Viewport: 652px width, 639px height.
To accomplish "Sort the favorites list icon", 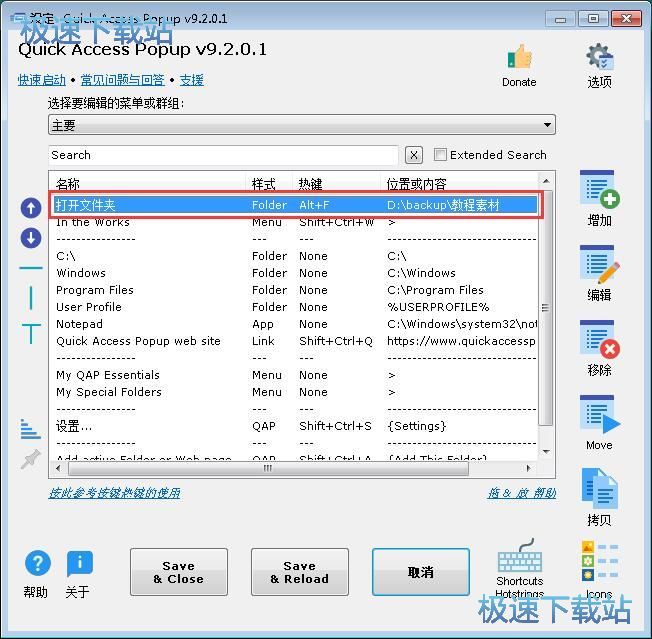I will [x=31, y=429].
